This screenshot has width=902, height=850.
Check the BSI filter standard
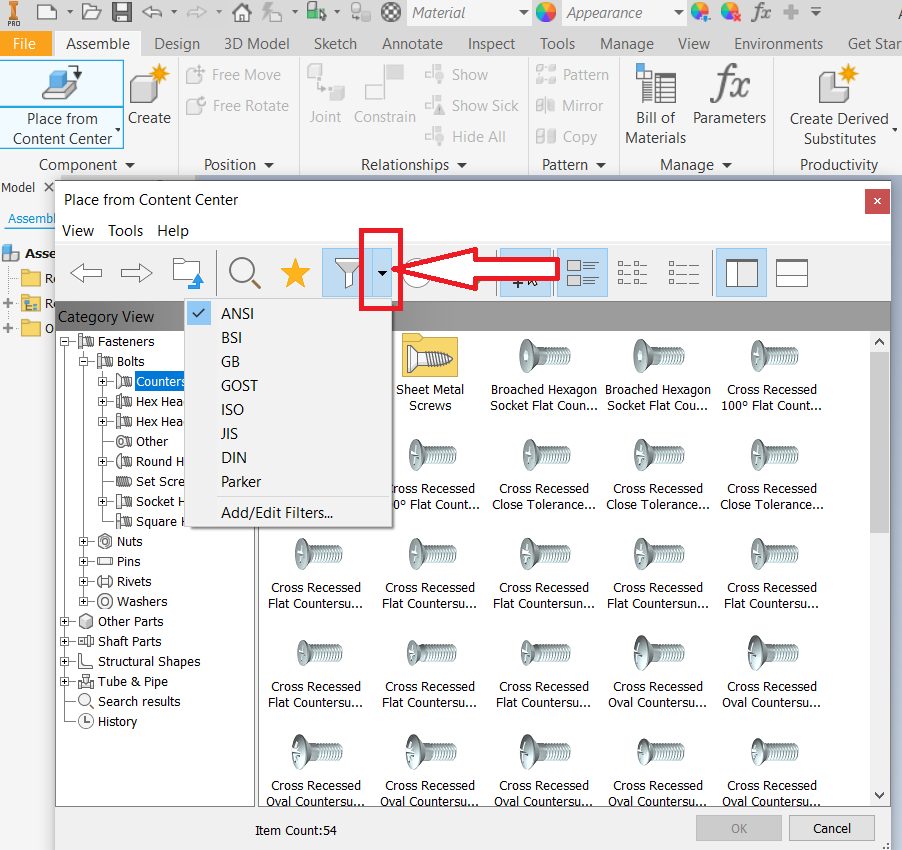231,337
